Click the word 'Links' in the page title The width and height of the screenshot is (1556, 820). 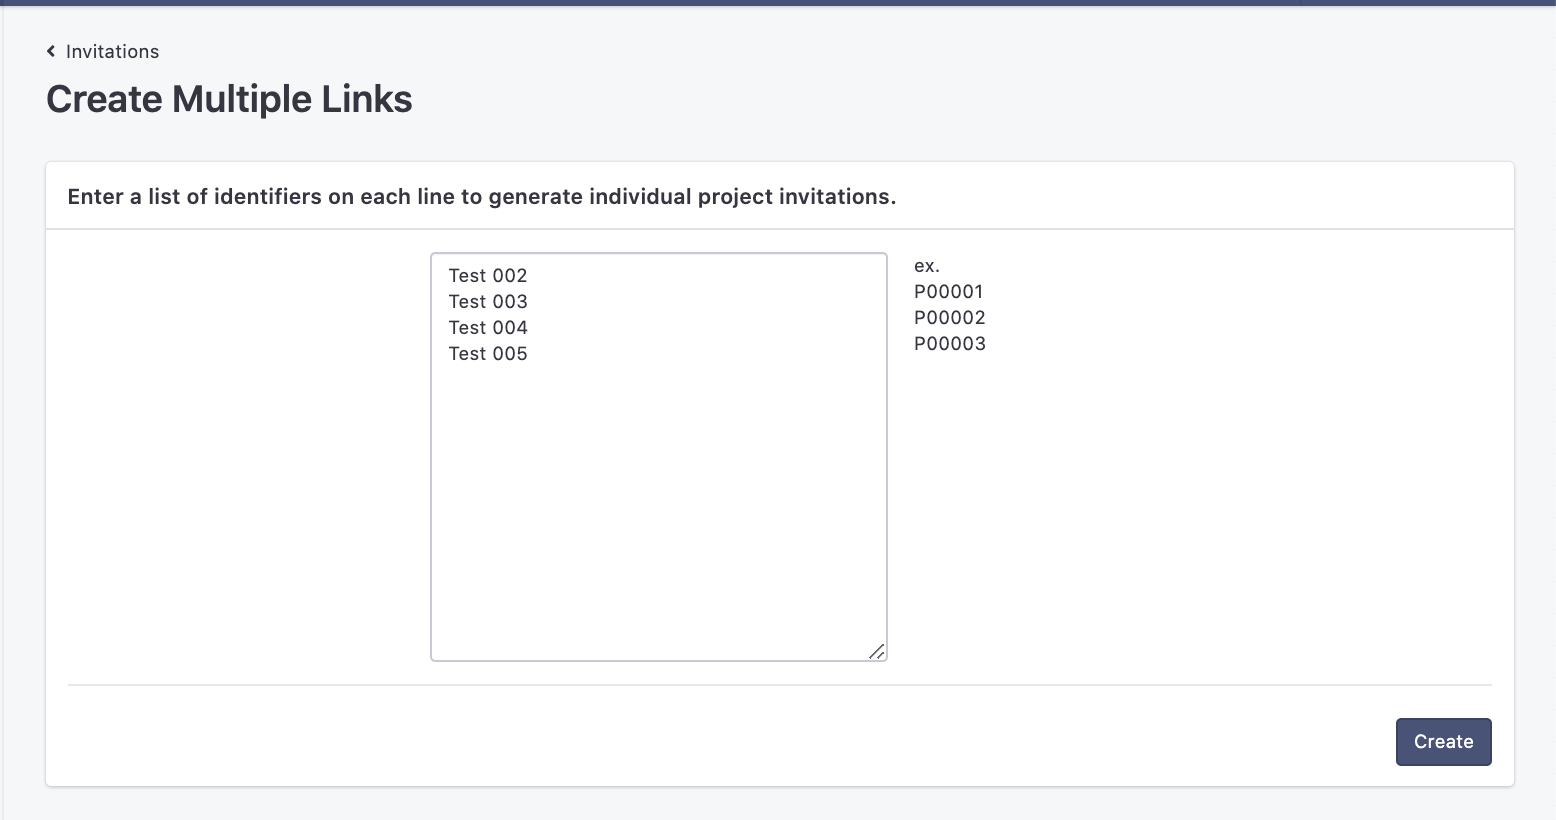[x=366, y=99]
